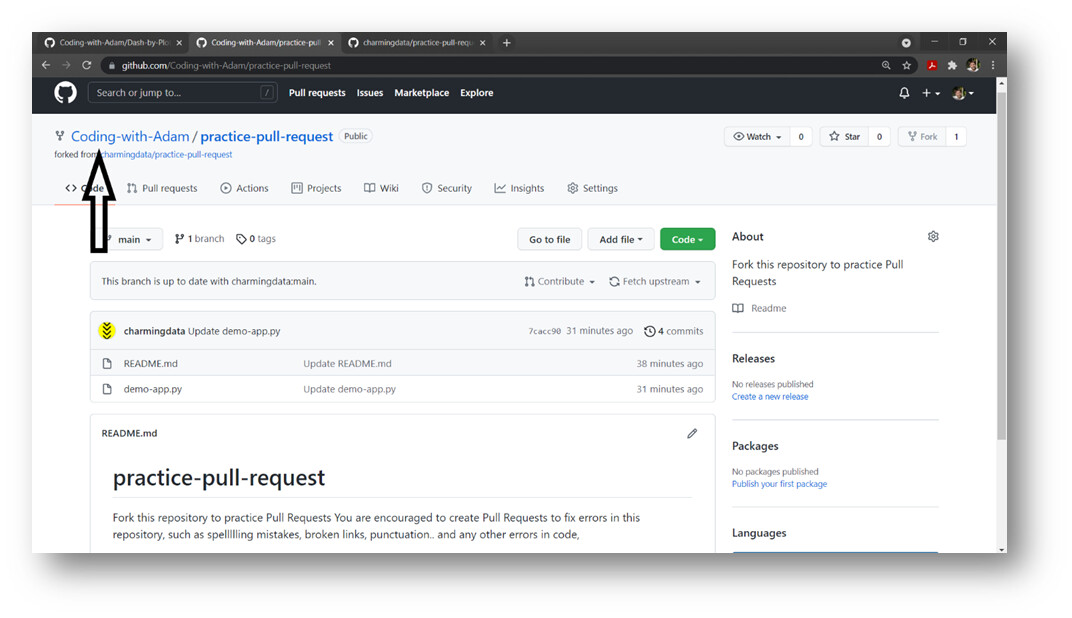Open Explore in top navigation
The image size is (1072, 618).
[x=477, y=93]
